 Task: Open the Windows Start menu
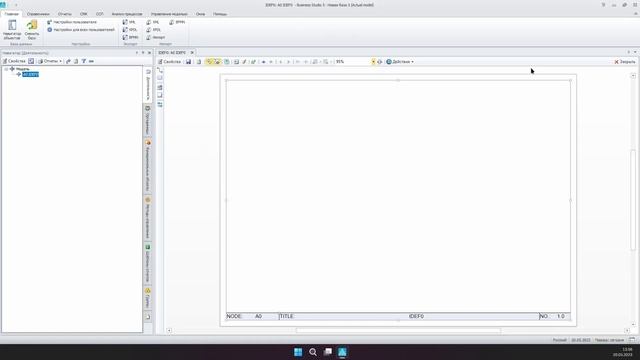[298, 352]
